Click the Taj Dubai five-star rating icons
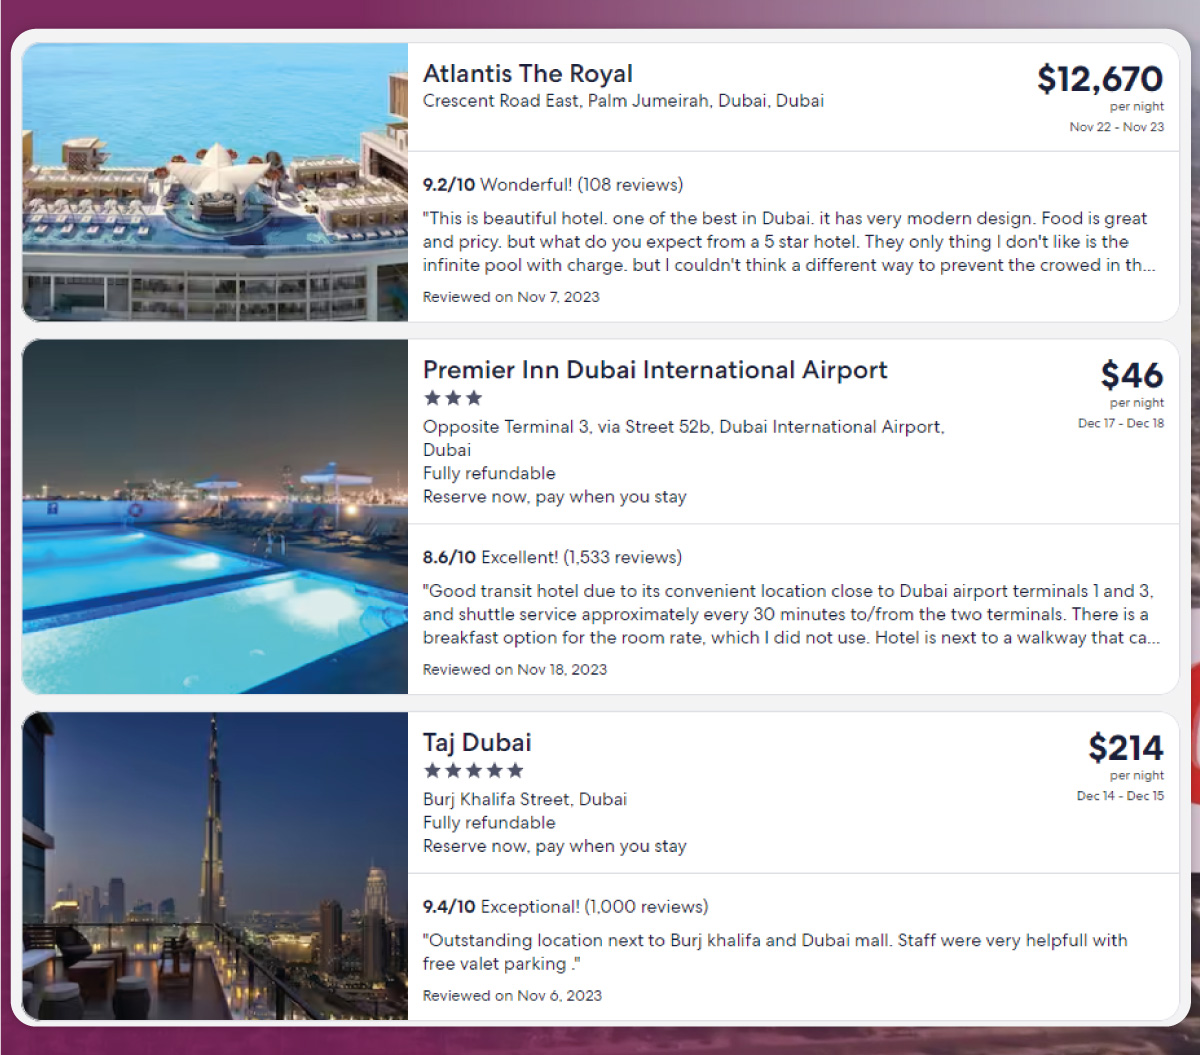 tap(474, 770)
